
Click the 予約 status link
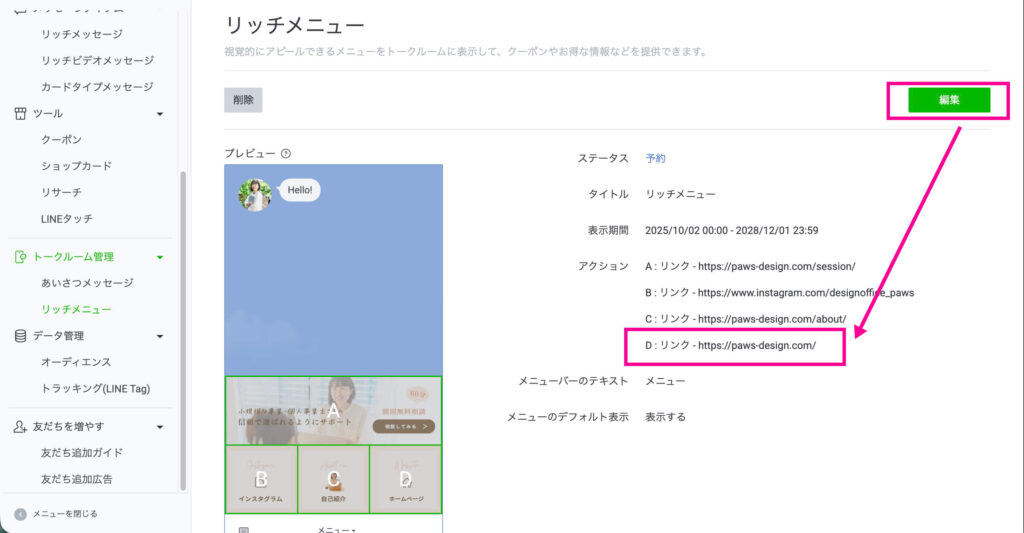[x=655, y=158]
